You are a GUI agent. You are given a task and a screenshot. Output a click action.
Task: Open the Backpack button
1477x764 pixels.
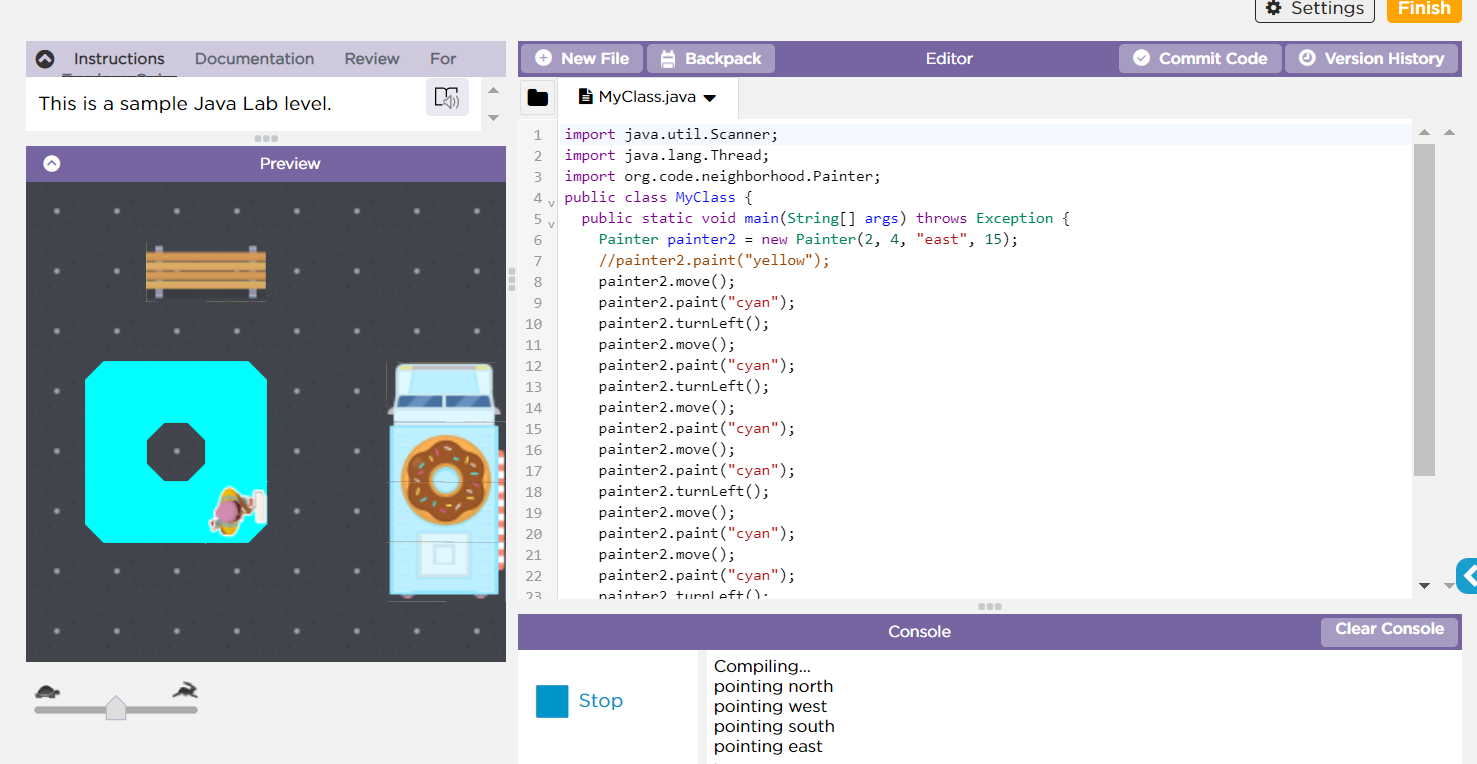[711, 59]
